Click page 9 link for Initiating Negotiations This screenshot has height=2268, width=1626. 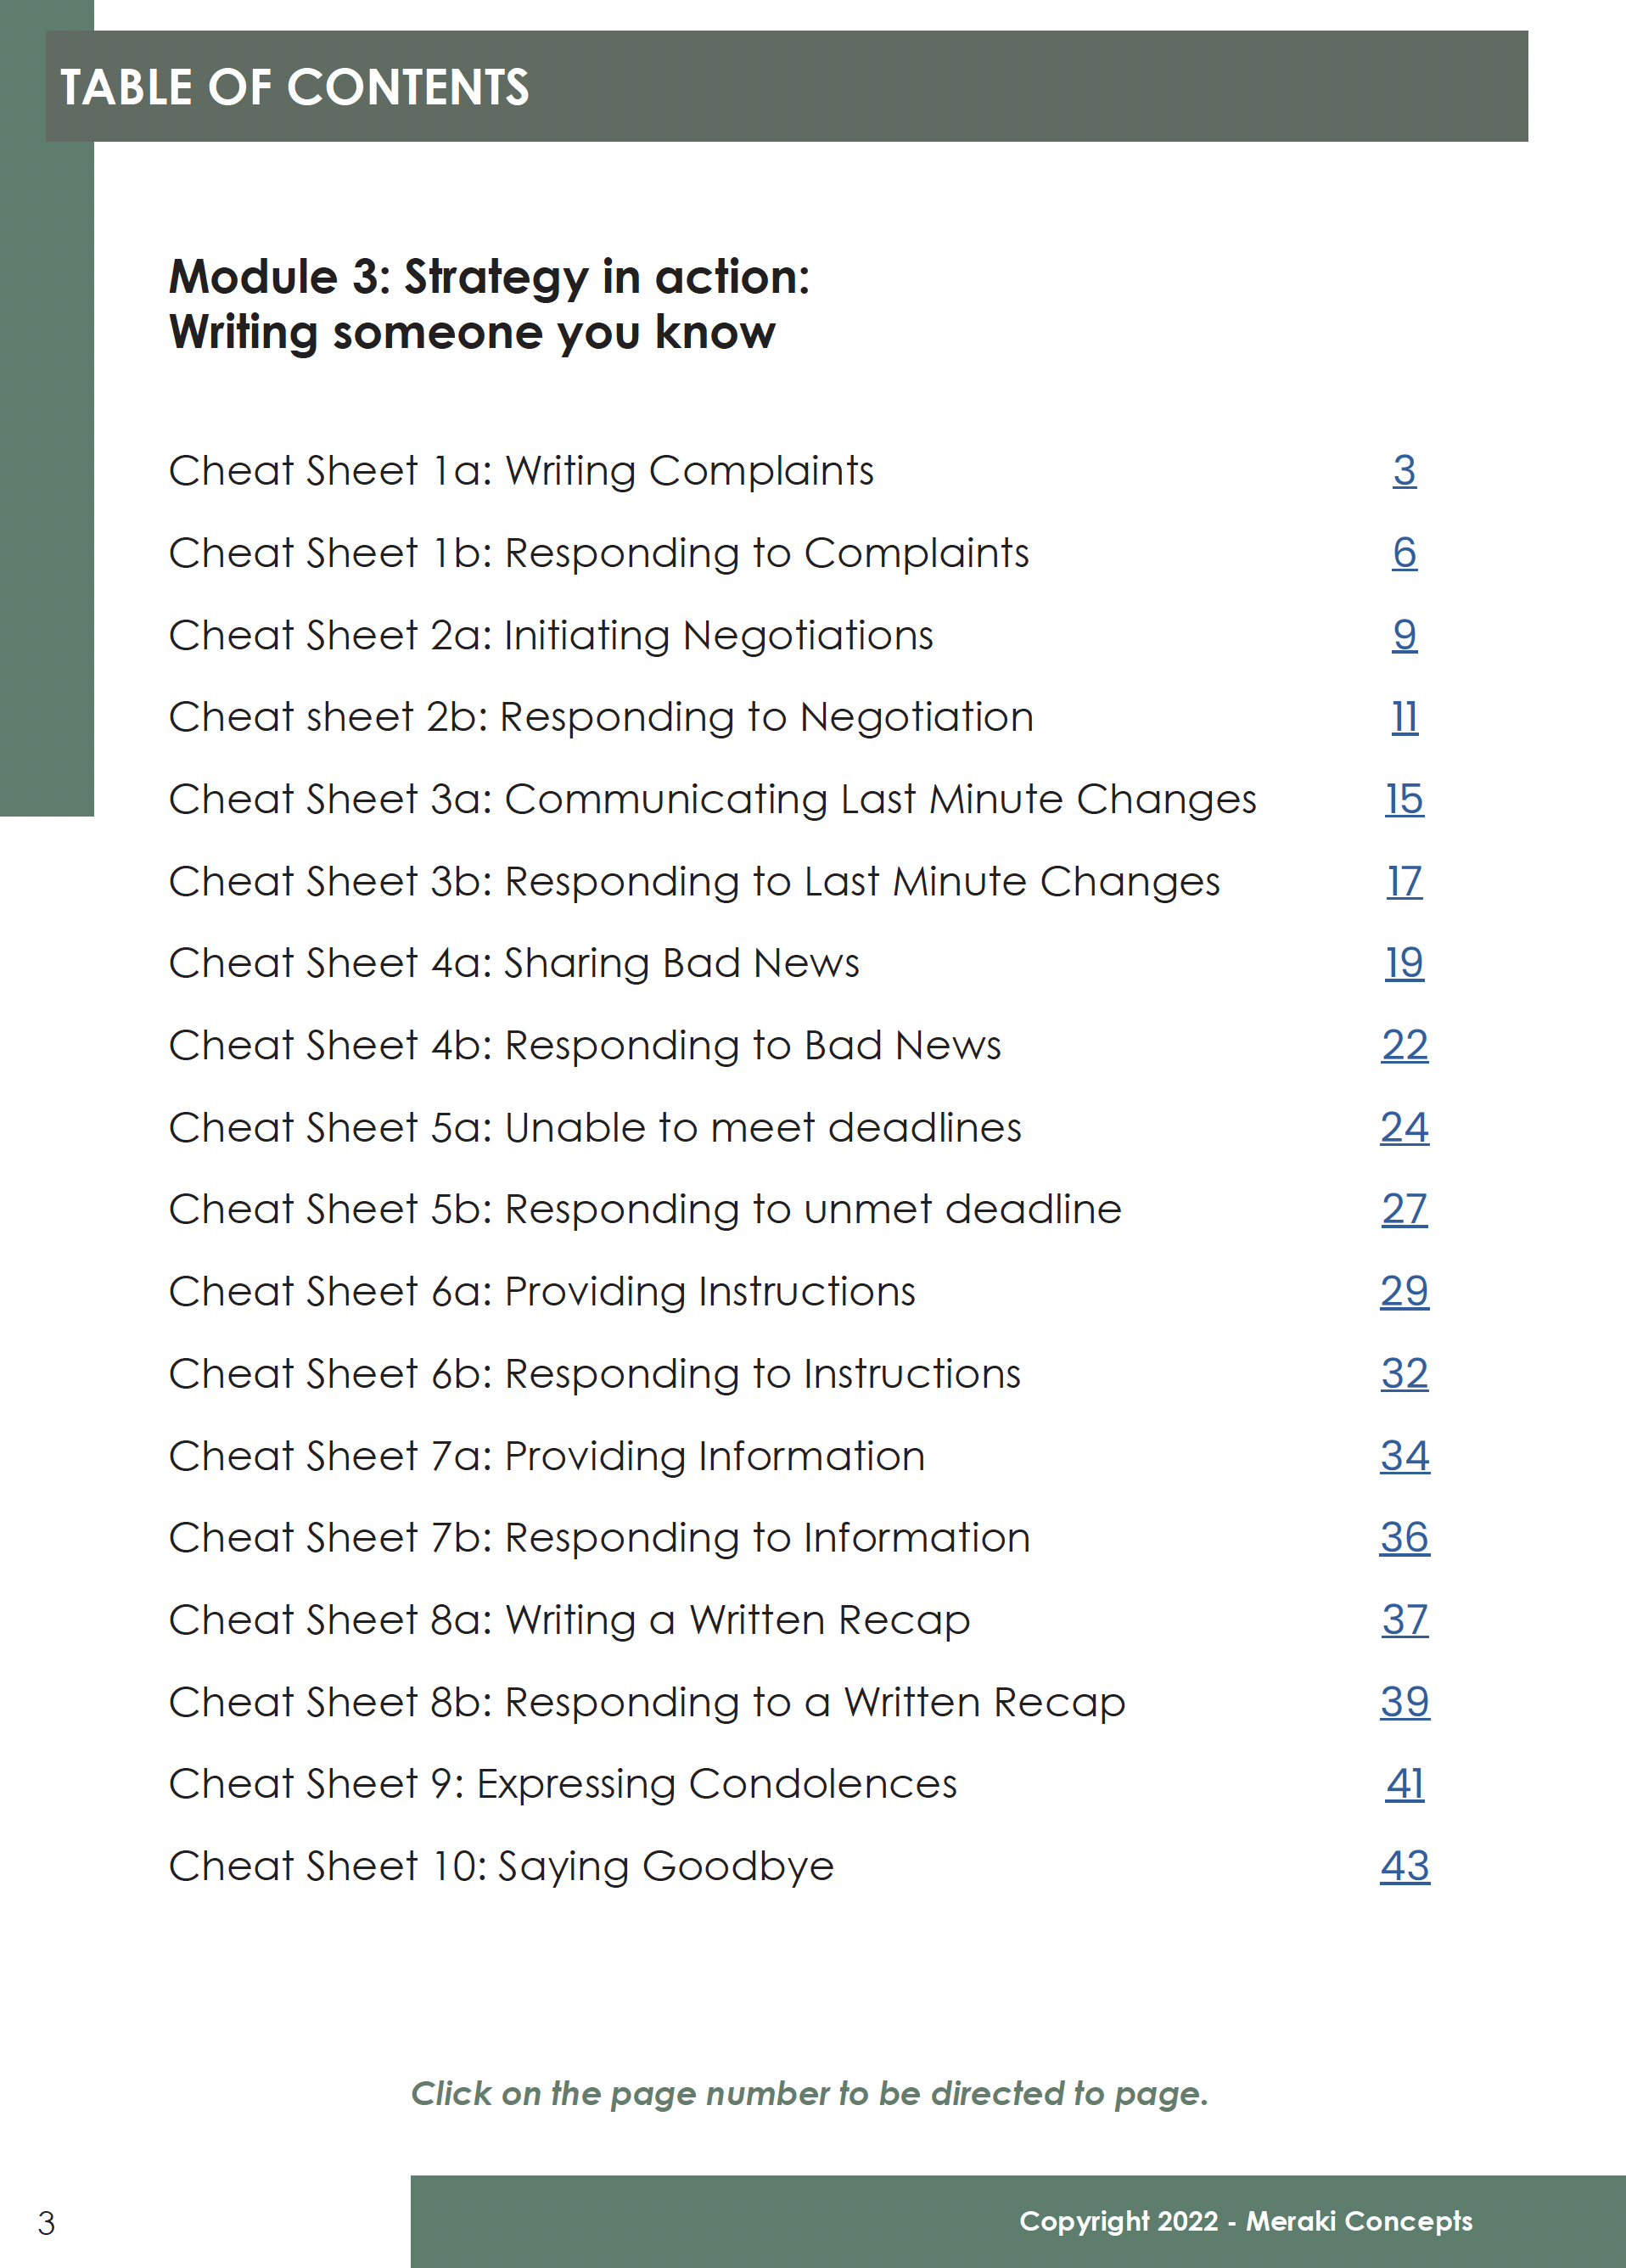tap(1404, 635)
